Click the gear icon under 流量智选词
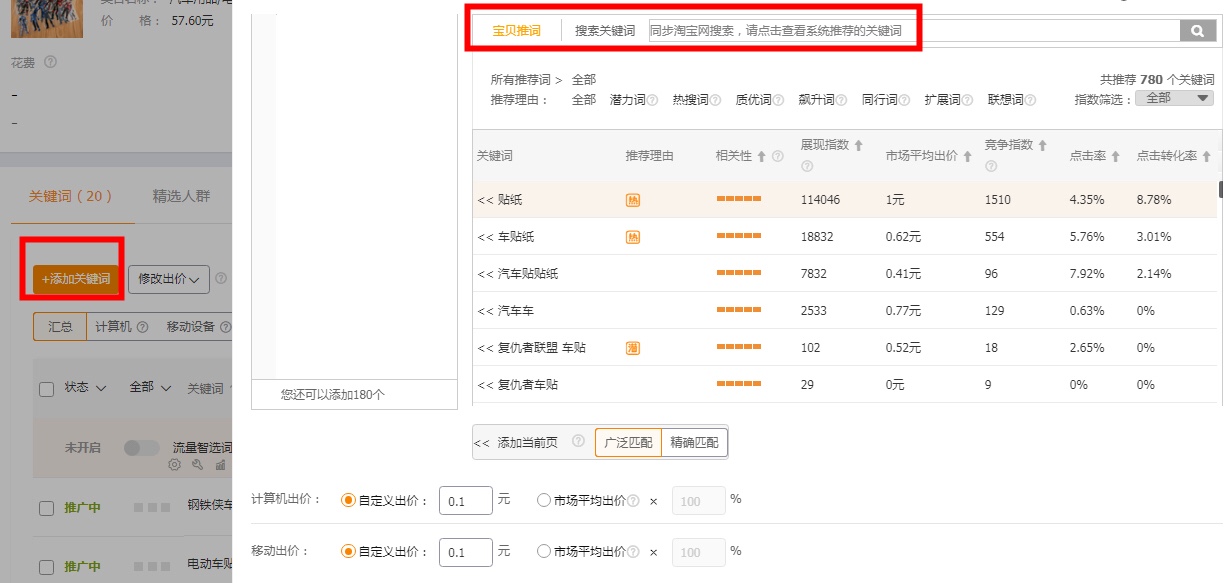1224x583 pixels. point(174,463)
